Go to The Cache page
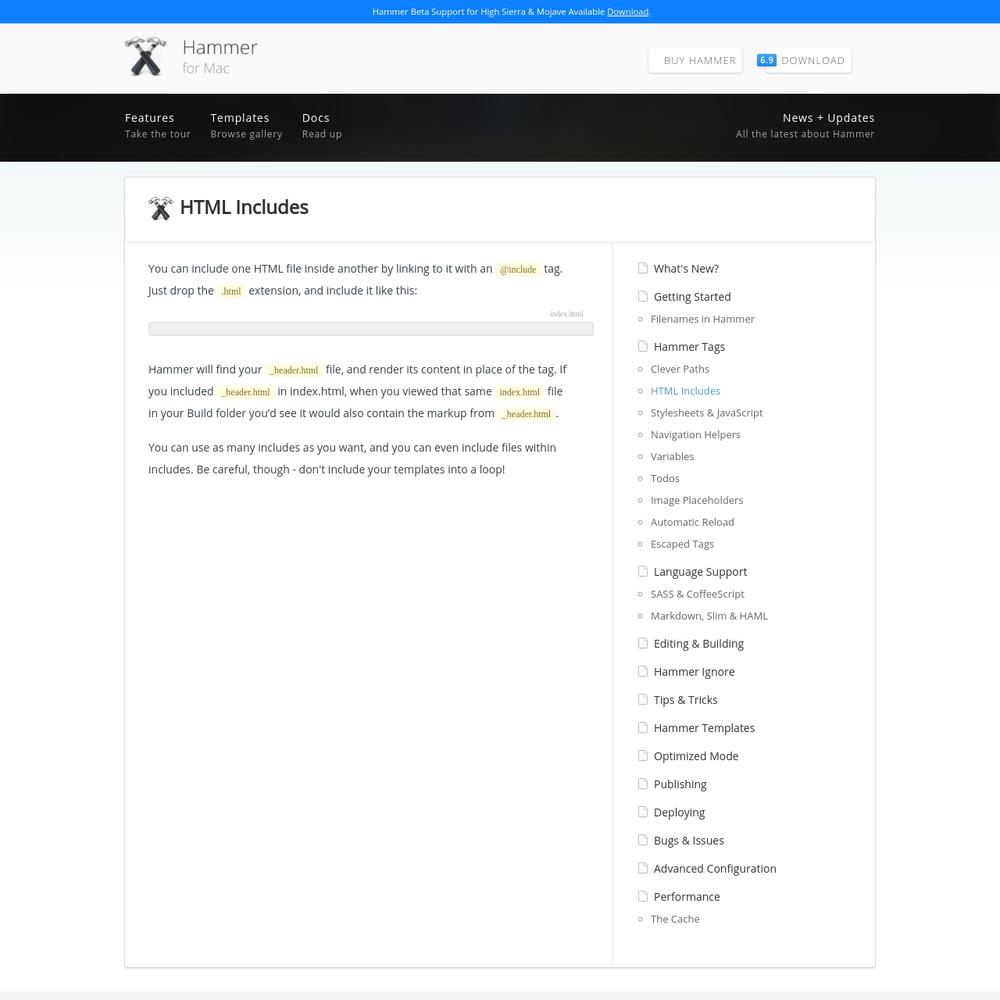This screenshot has height=1000, width=1000. pyautogui.click(x=675, y=918)
